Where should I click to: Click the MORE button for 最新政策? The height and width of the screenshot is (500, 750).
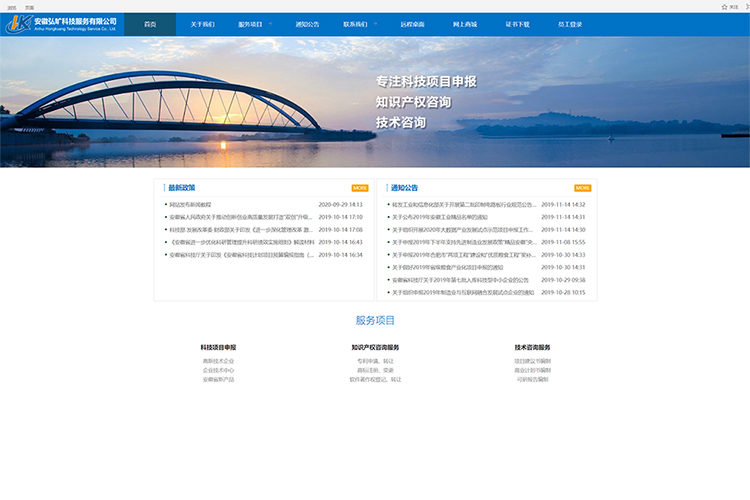tap(359, 188)
